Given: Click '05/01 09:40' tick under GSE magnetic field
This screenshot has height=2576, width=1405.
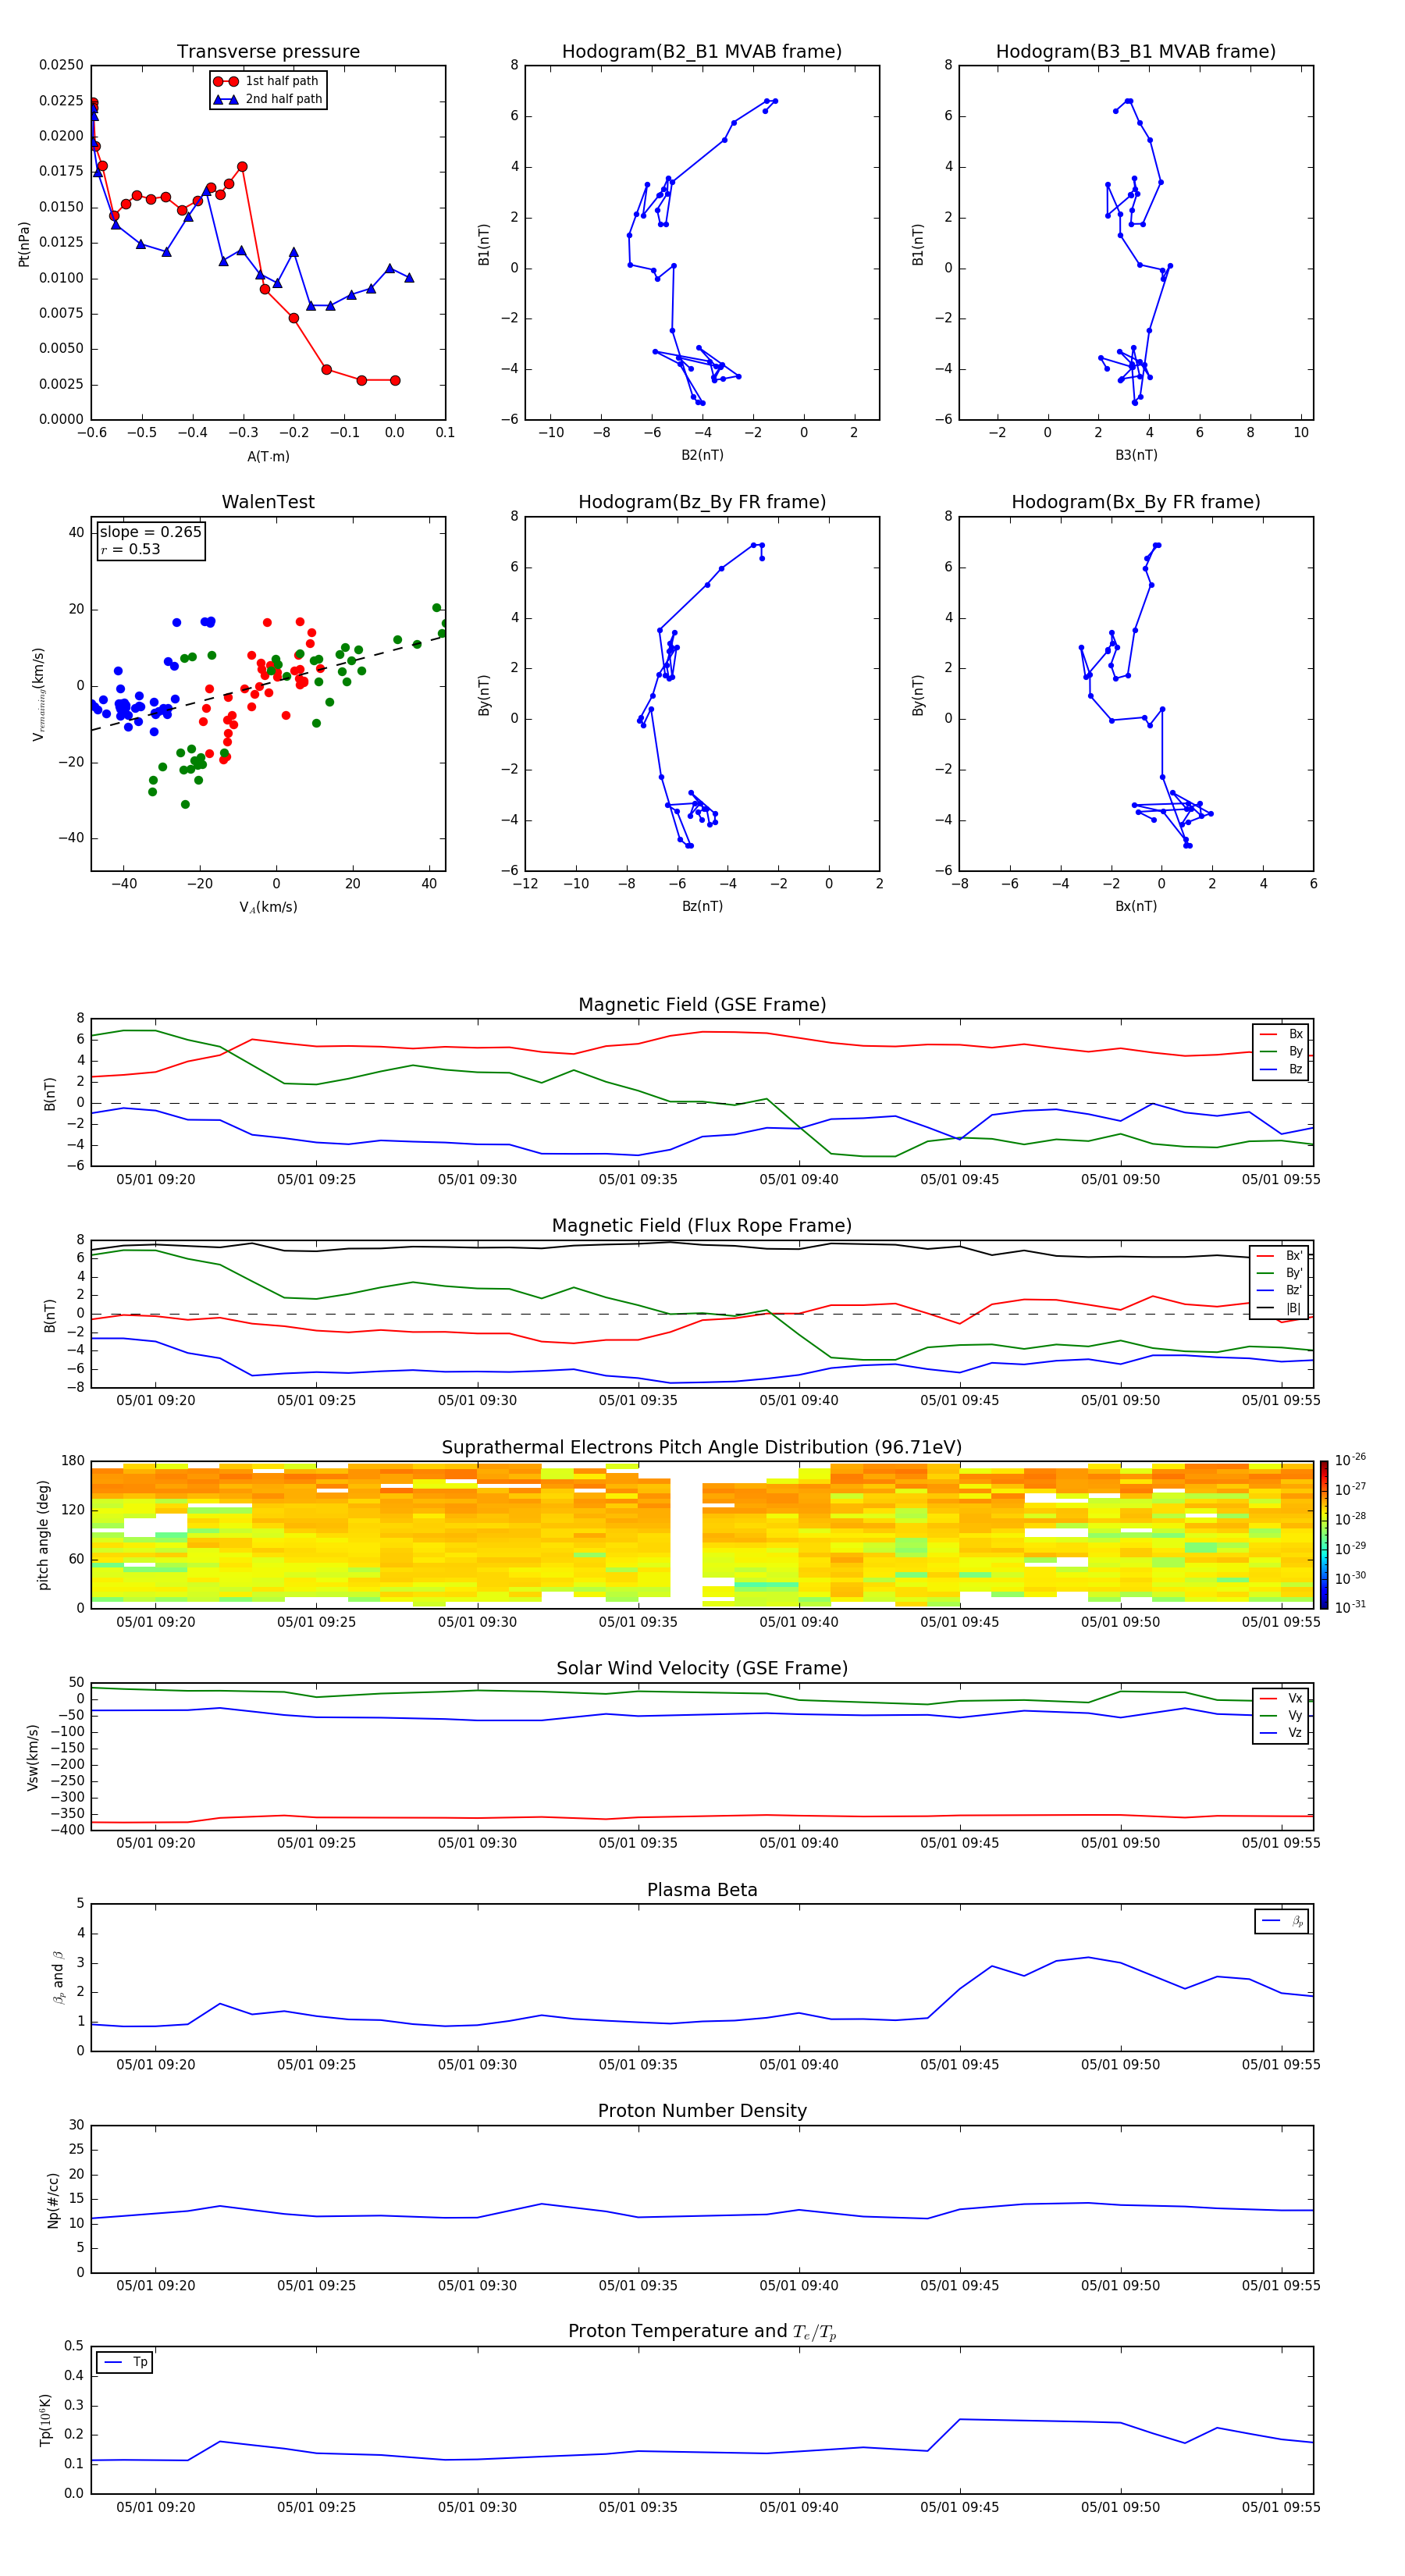Looking at the screenshot, I should click(799, 1180).
